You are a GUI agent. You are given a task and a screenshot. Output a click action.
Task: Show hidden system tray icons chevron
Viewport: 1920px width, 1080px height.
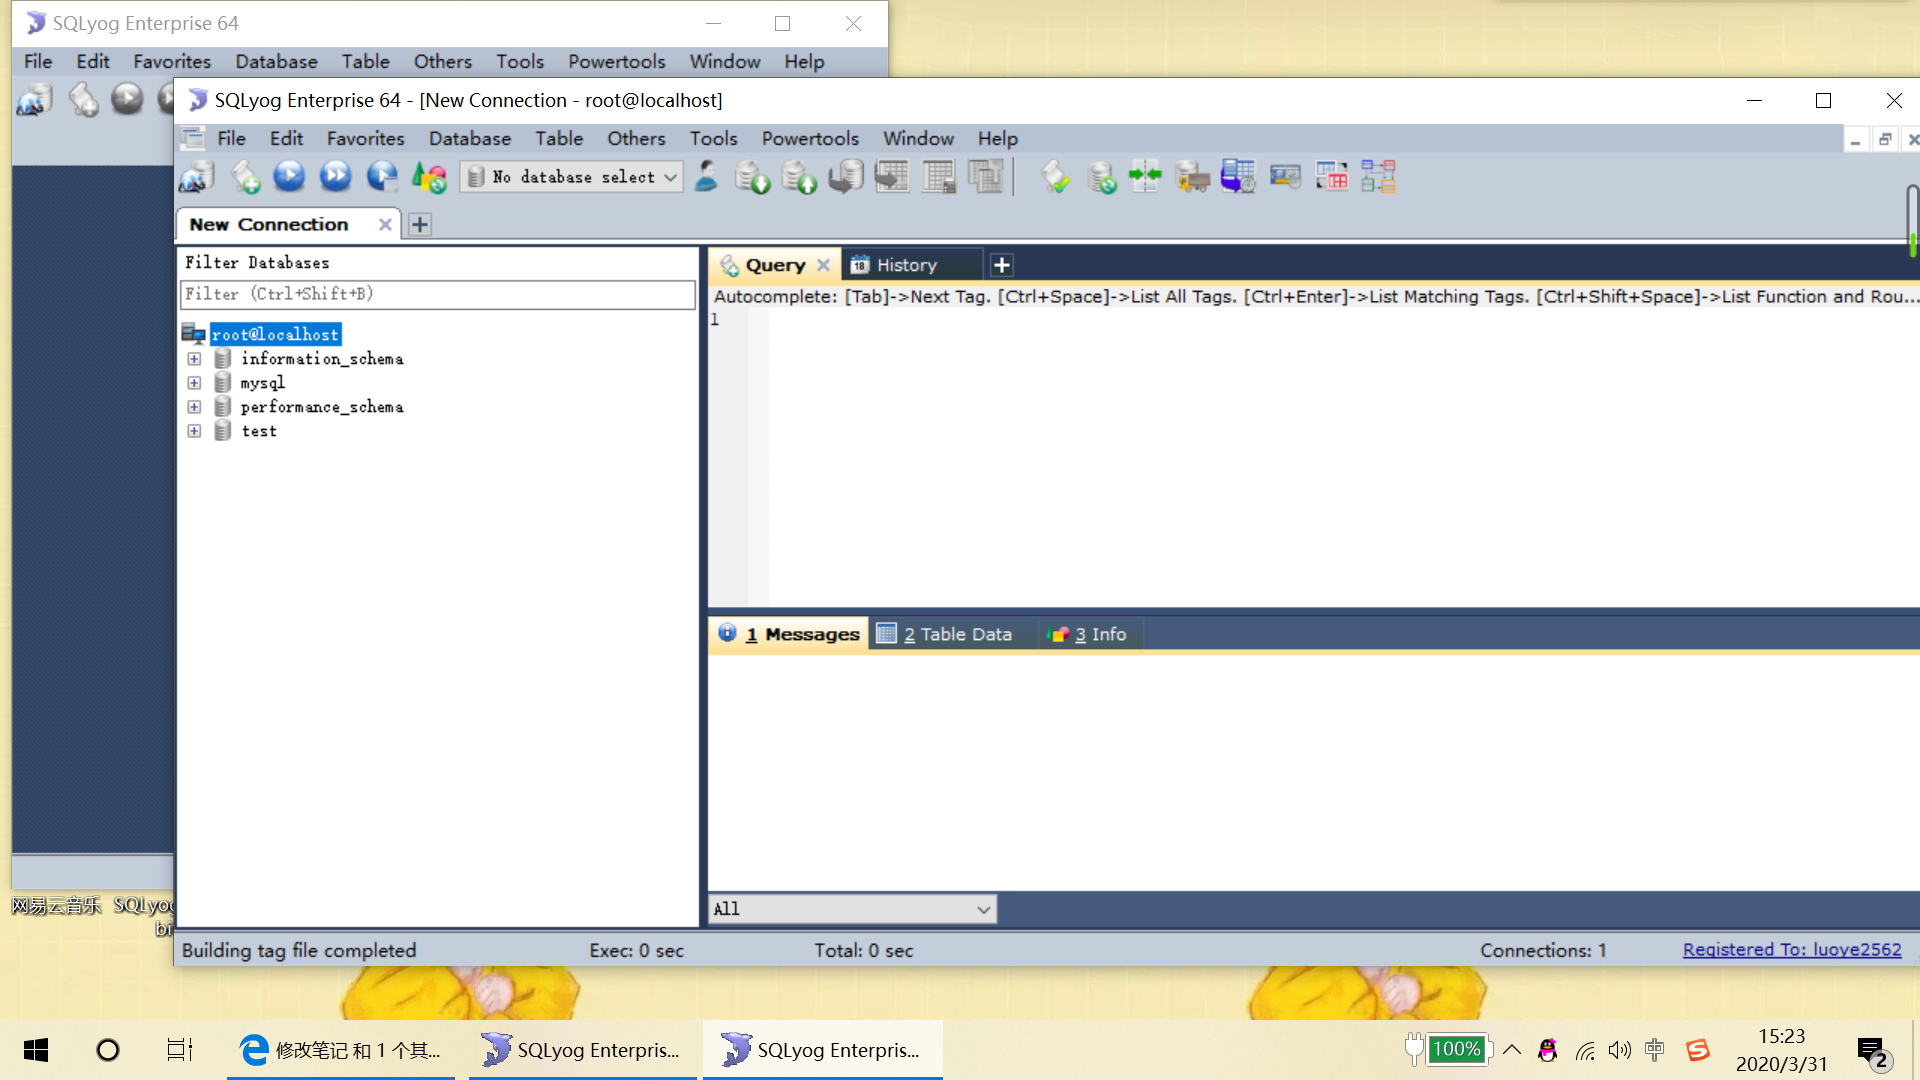1512,1049
